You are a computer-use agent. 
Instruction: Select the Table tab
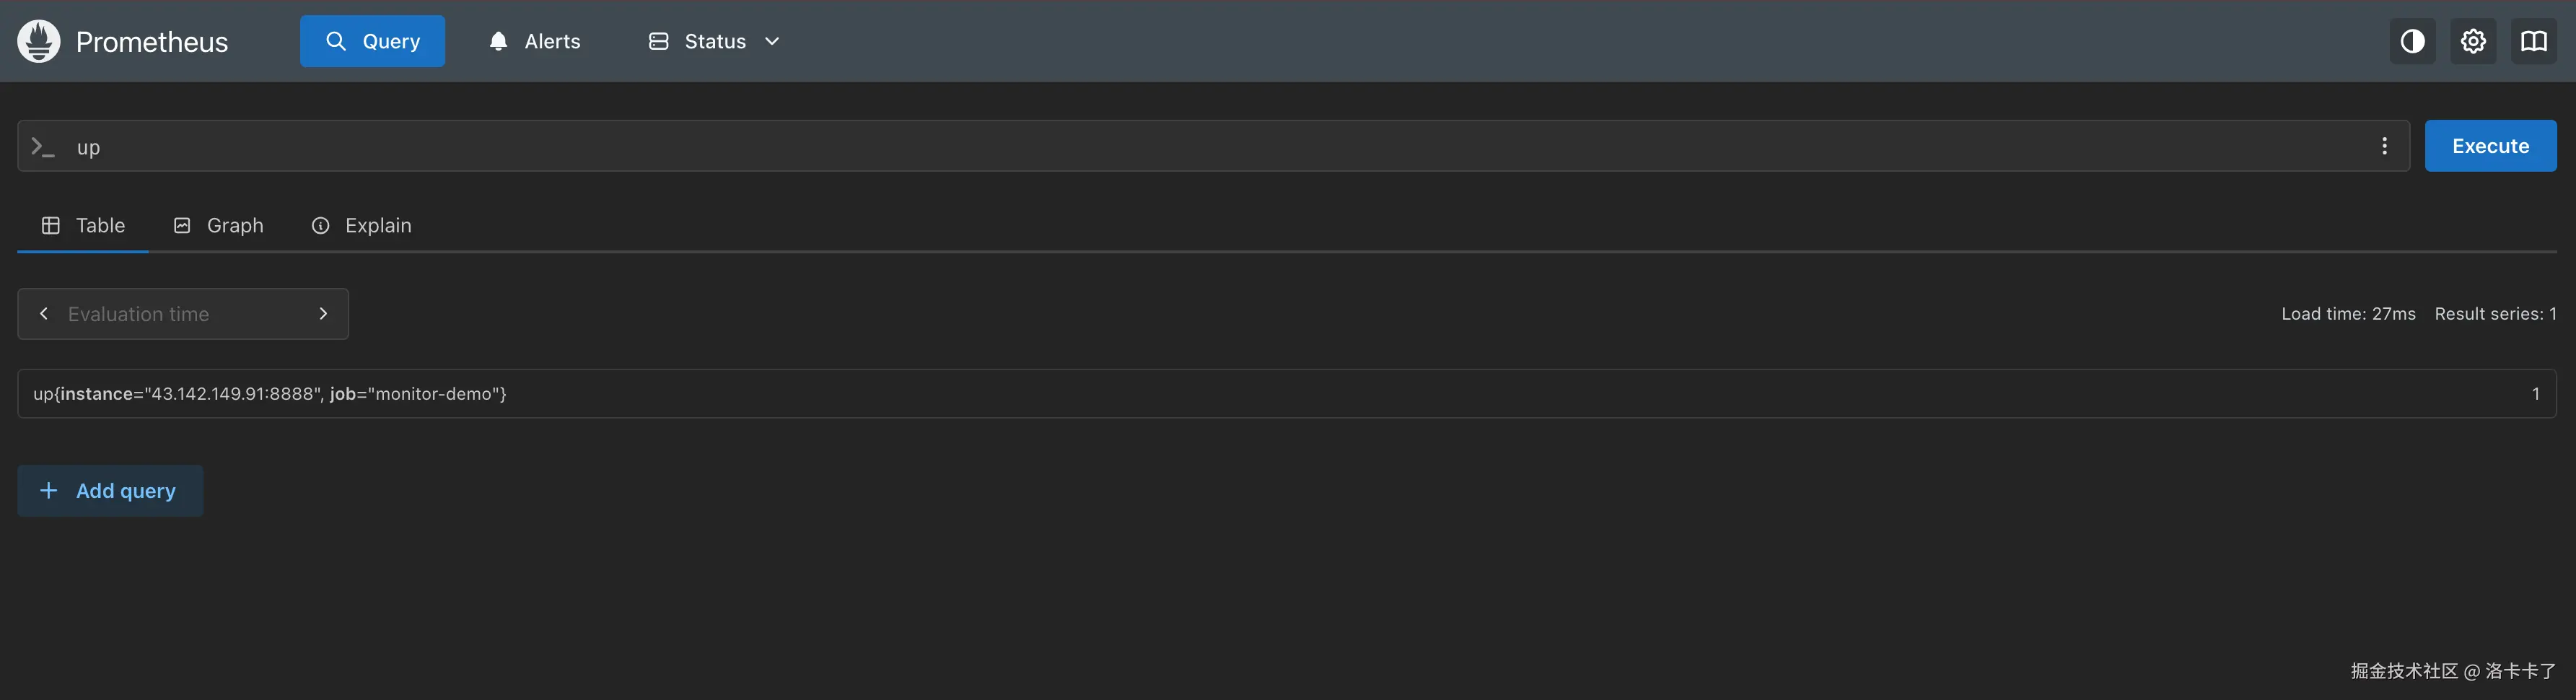[83, 225]
